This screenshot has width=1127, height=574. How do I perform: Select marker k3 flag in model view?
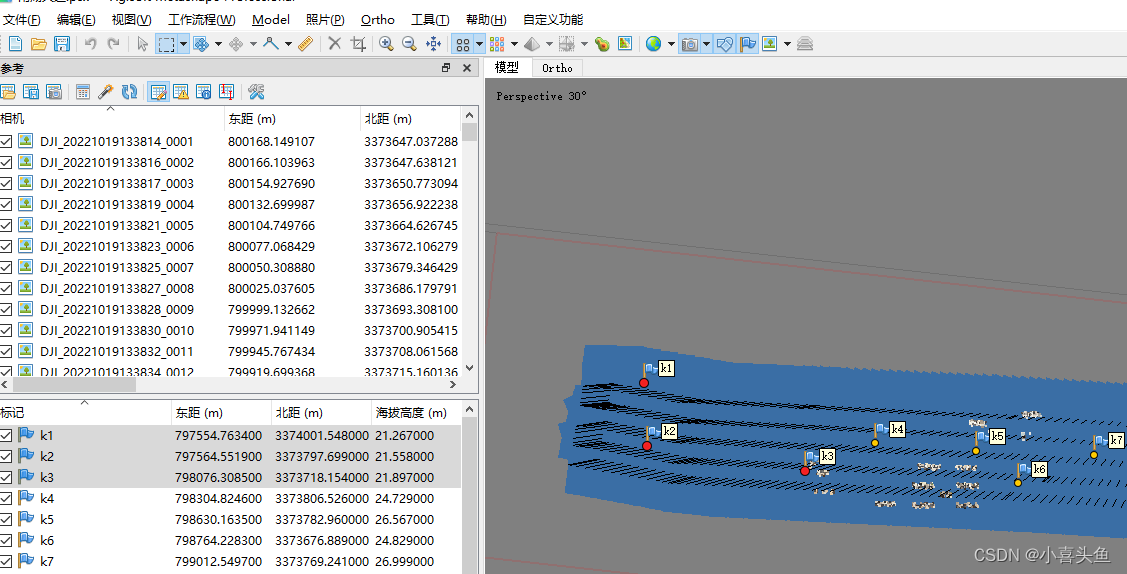point(810,458)
